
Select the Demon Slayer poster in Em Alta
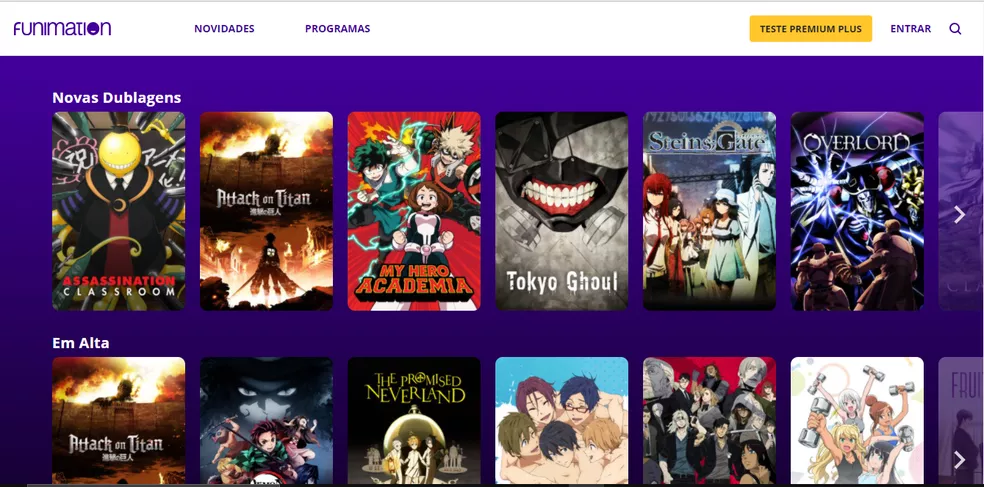tap(266, 420)
